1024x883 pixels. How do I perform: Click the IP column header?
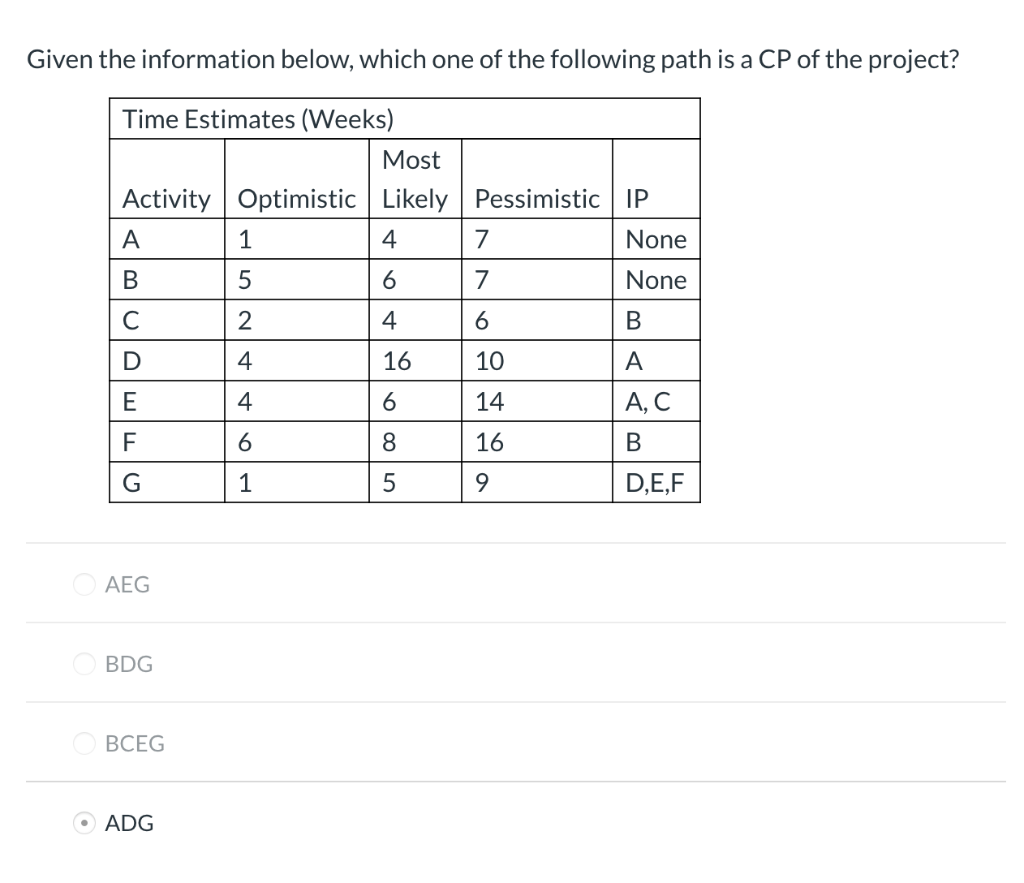[x=656, y=179]
